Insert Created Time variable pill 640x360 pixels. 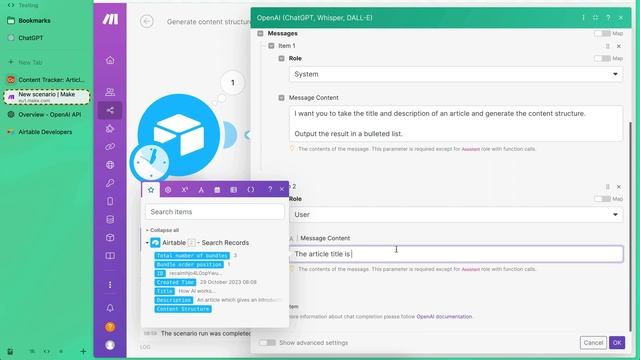[175, 282]
